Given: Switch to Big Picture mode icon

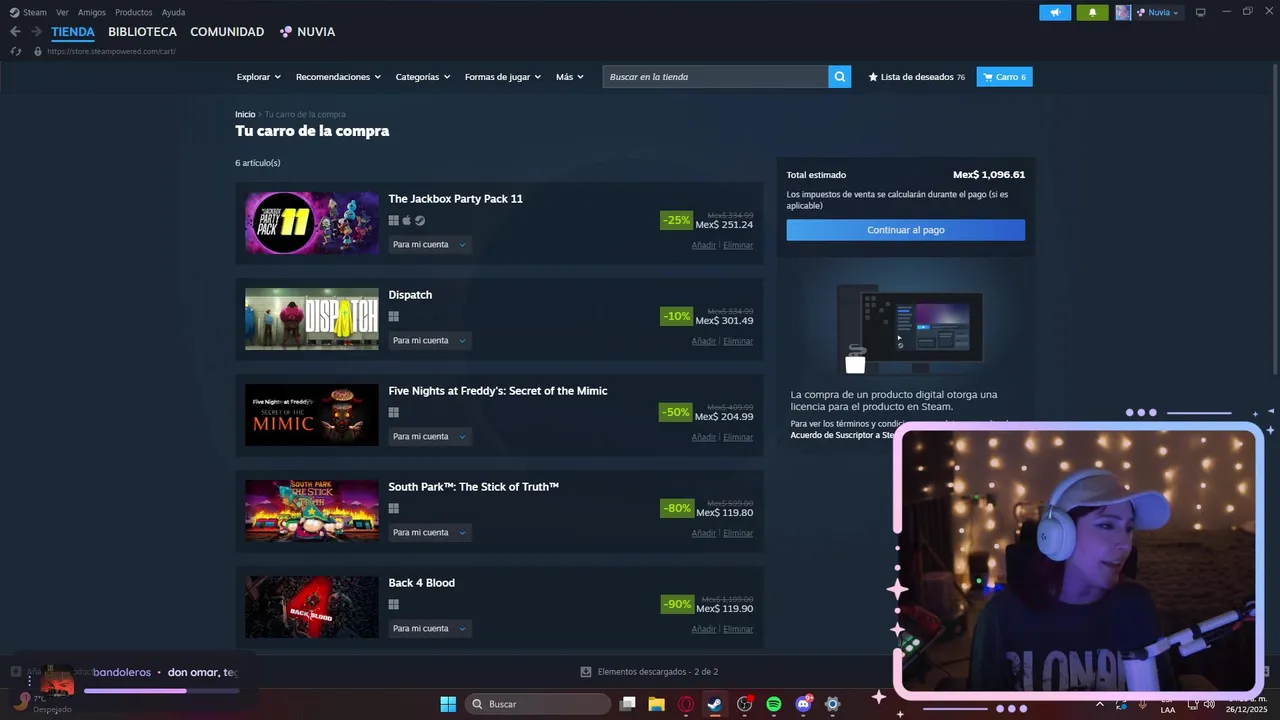Looking at the screenshot, I should pos(1200,12).
